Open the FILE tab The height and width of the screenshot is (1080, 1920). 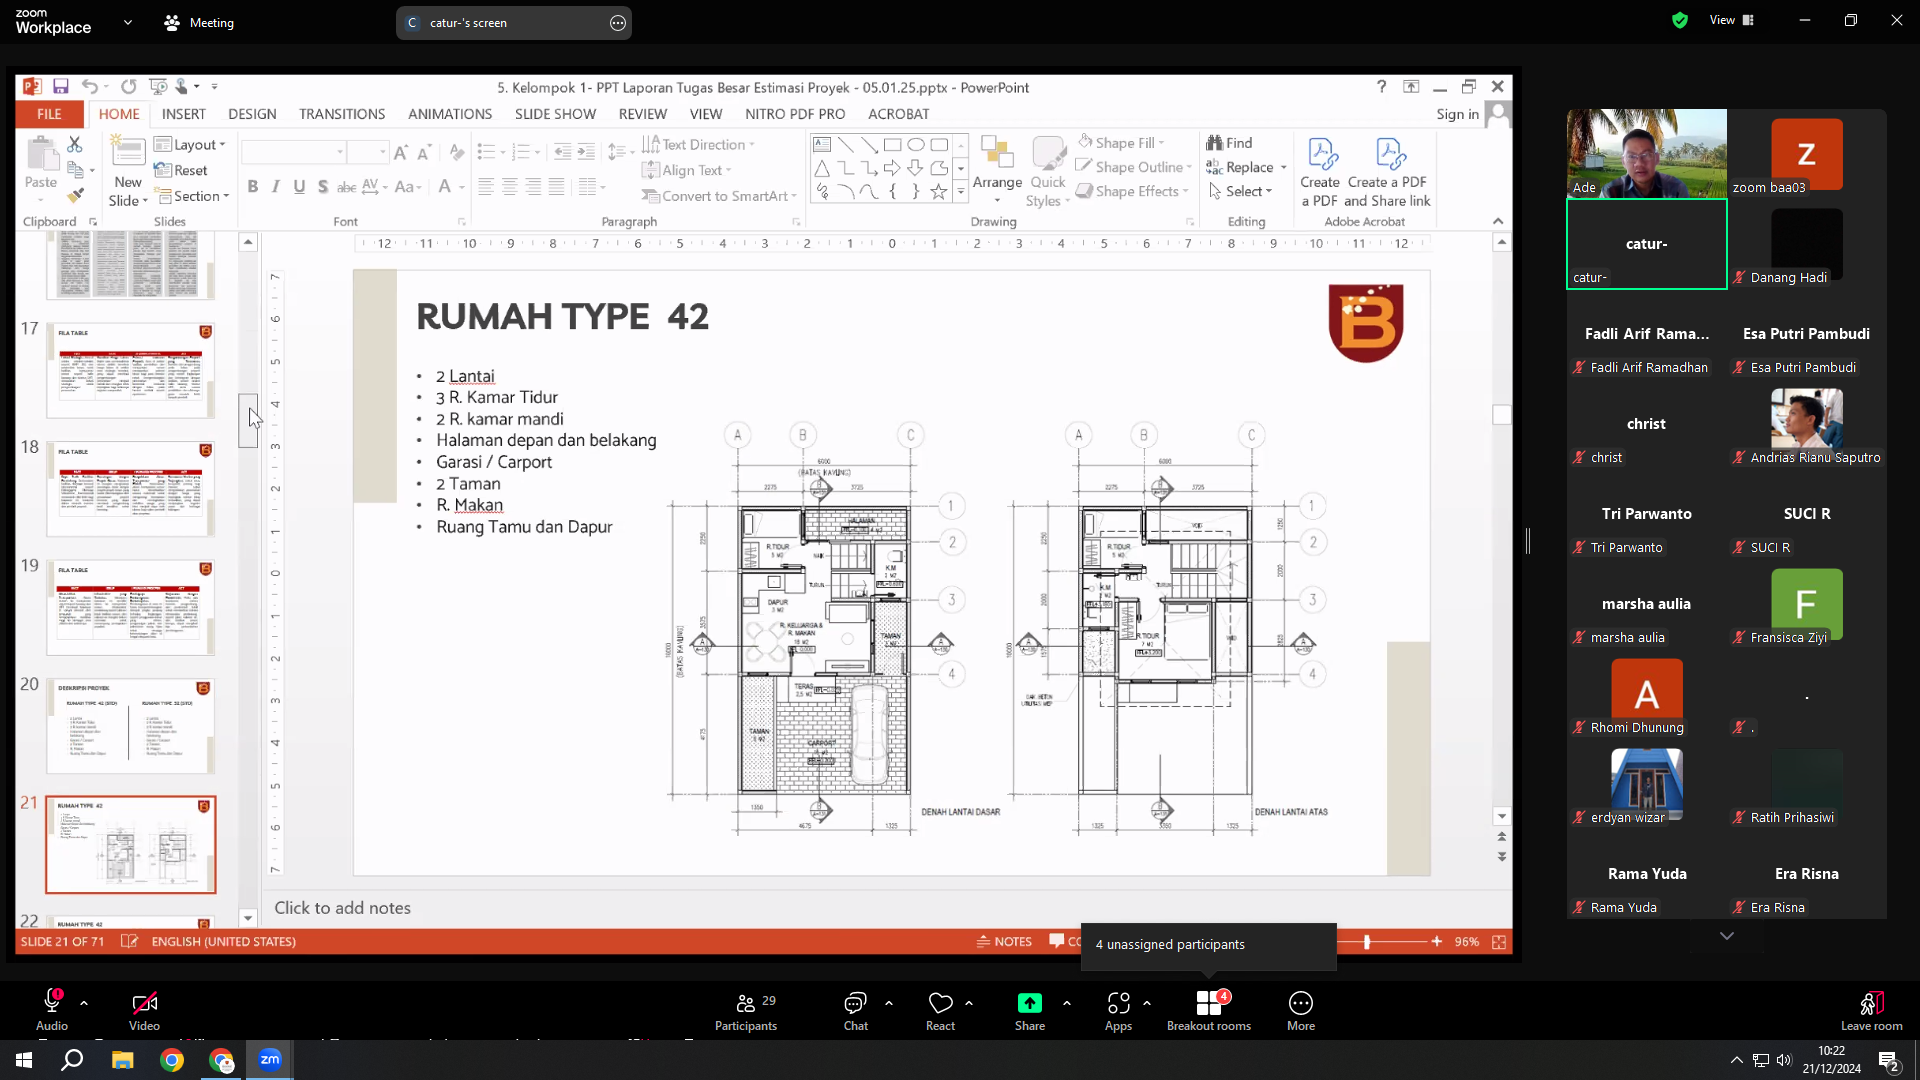coord(50,114)
